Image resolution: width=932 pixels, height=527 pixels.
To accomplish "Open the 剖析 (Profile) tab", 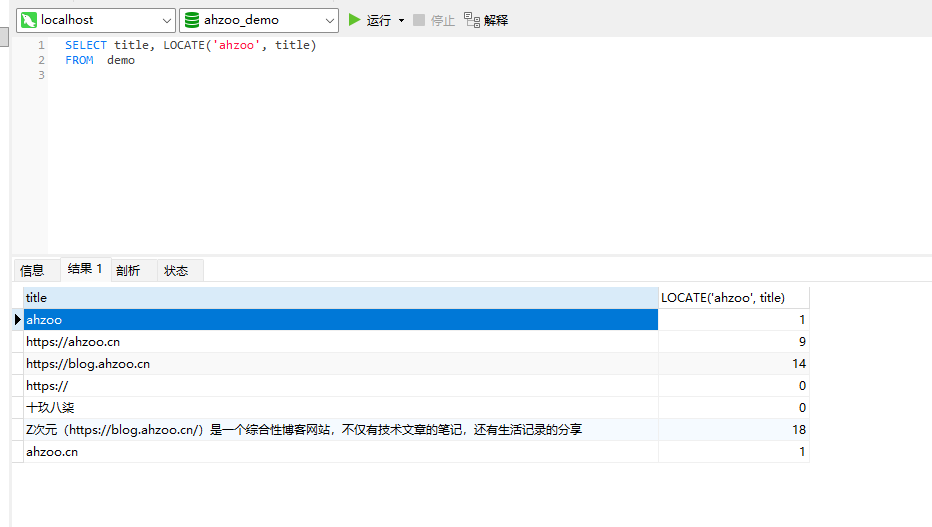I will [x=128, y=270].
